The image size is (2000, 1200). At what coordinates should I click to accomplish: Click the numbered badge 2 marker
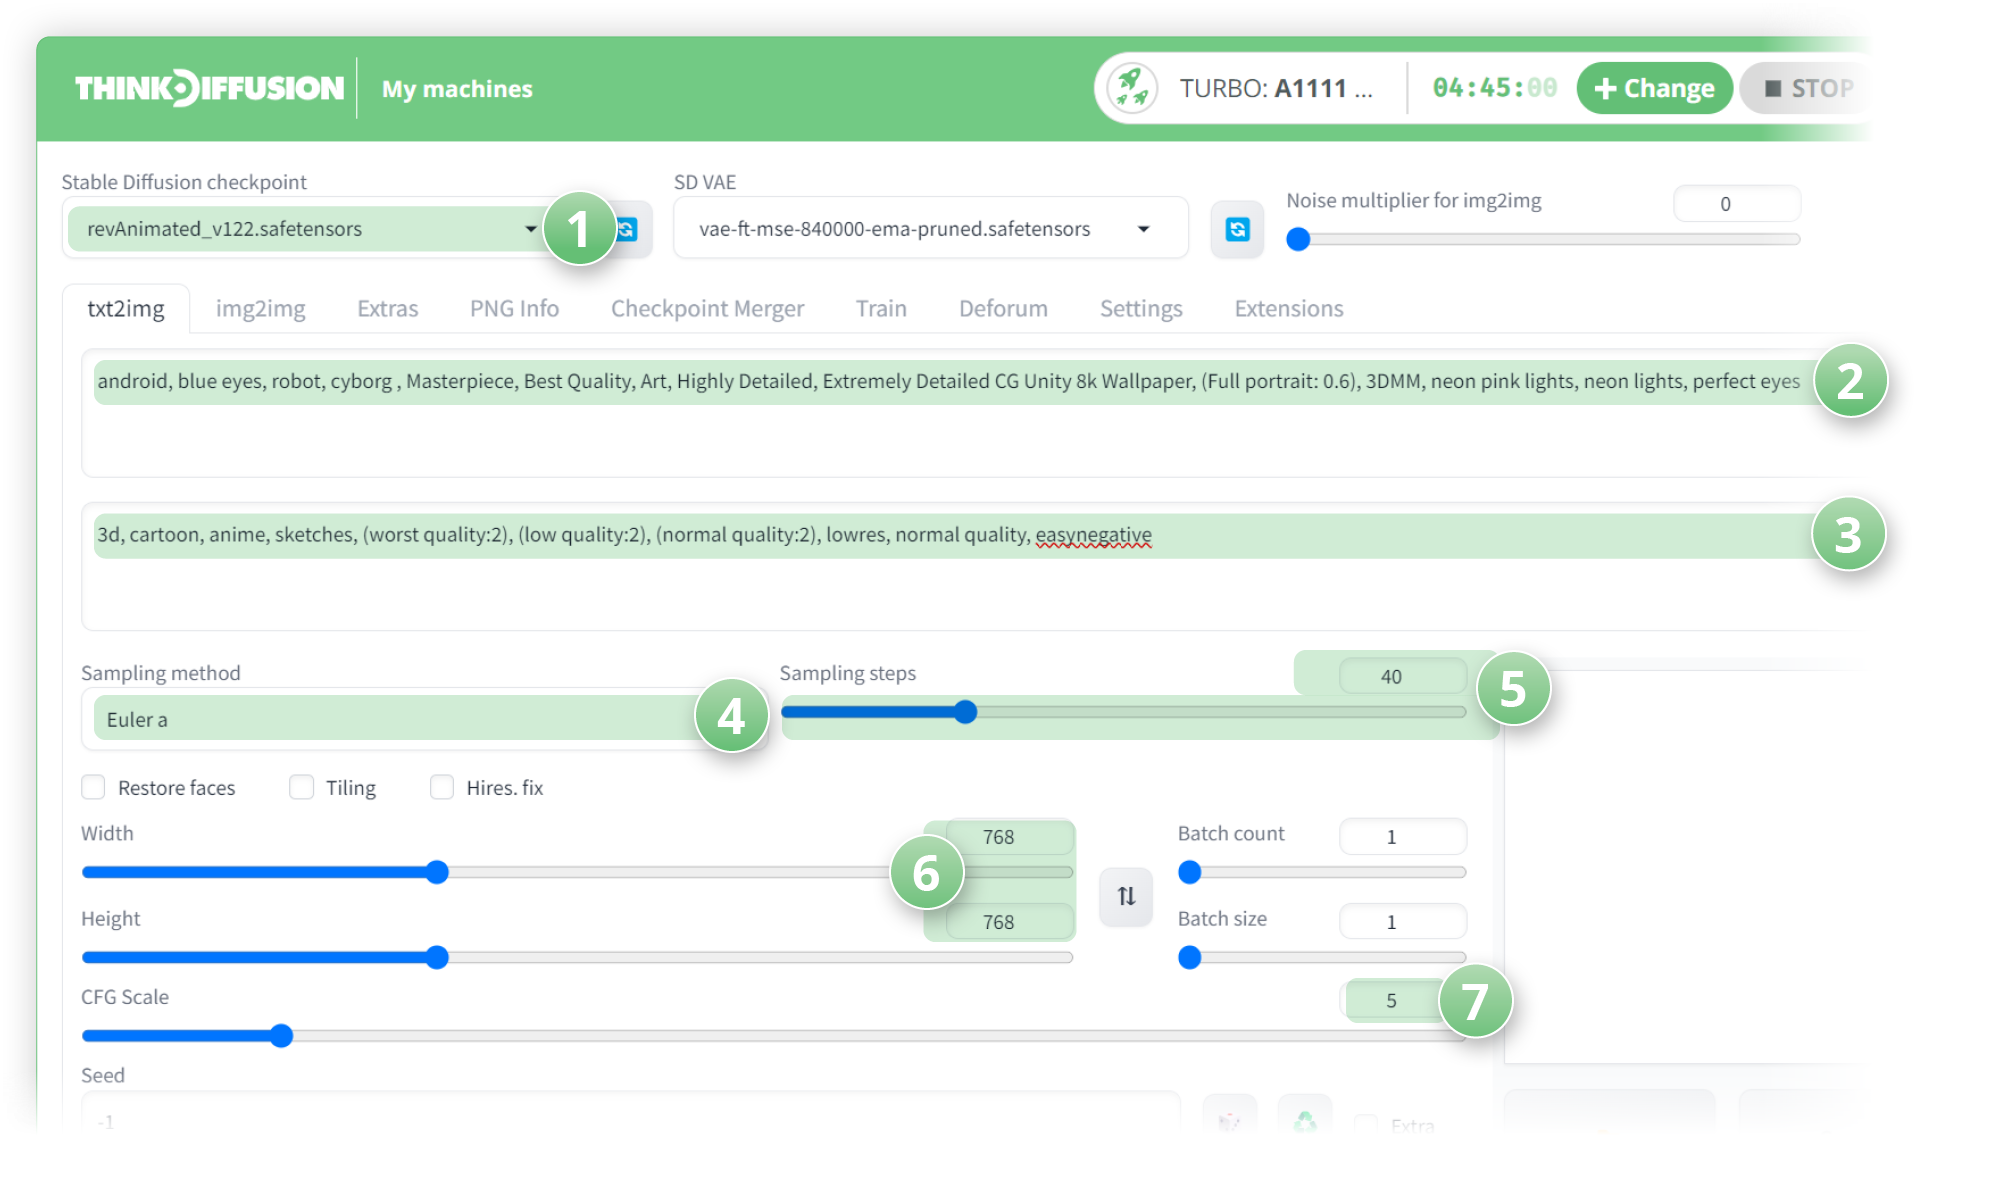(1850, 381)
